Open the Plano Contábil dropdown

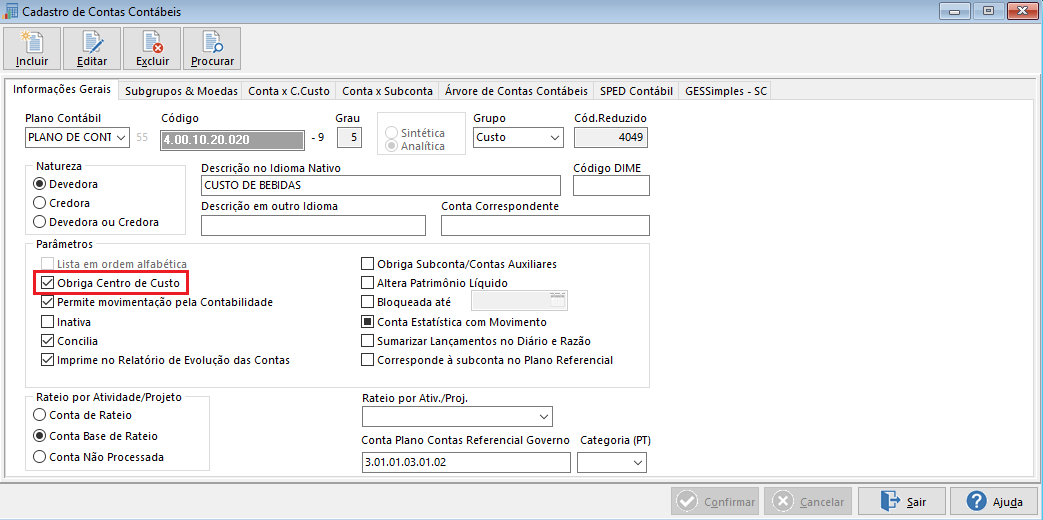(x=77, y=137)
